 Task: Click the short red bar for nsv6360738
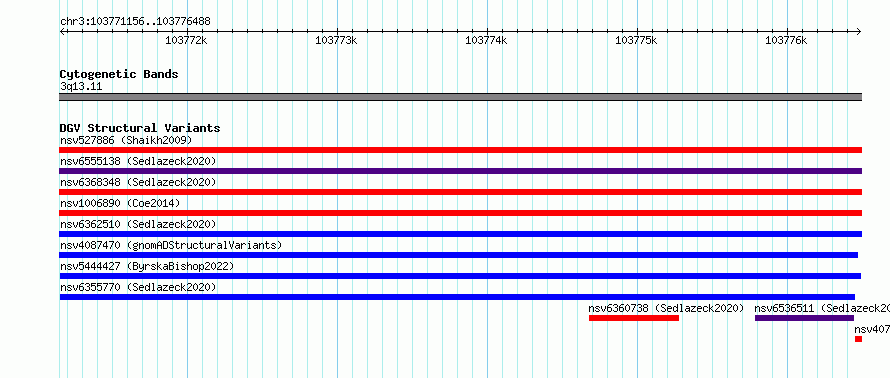point(634,318)
